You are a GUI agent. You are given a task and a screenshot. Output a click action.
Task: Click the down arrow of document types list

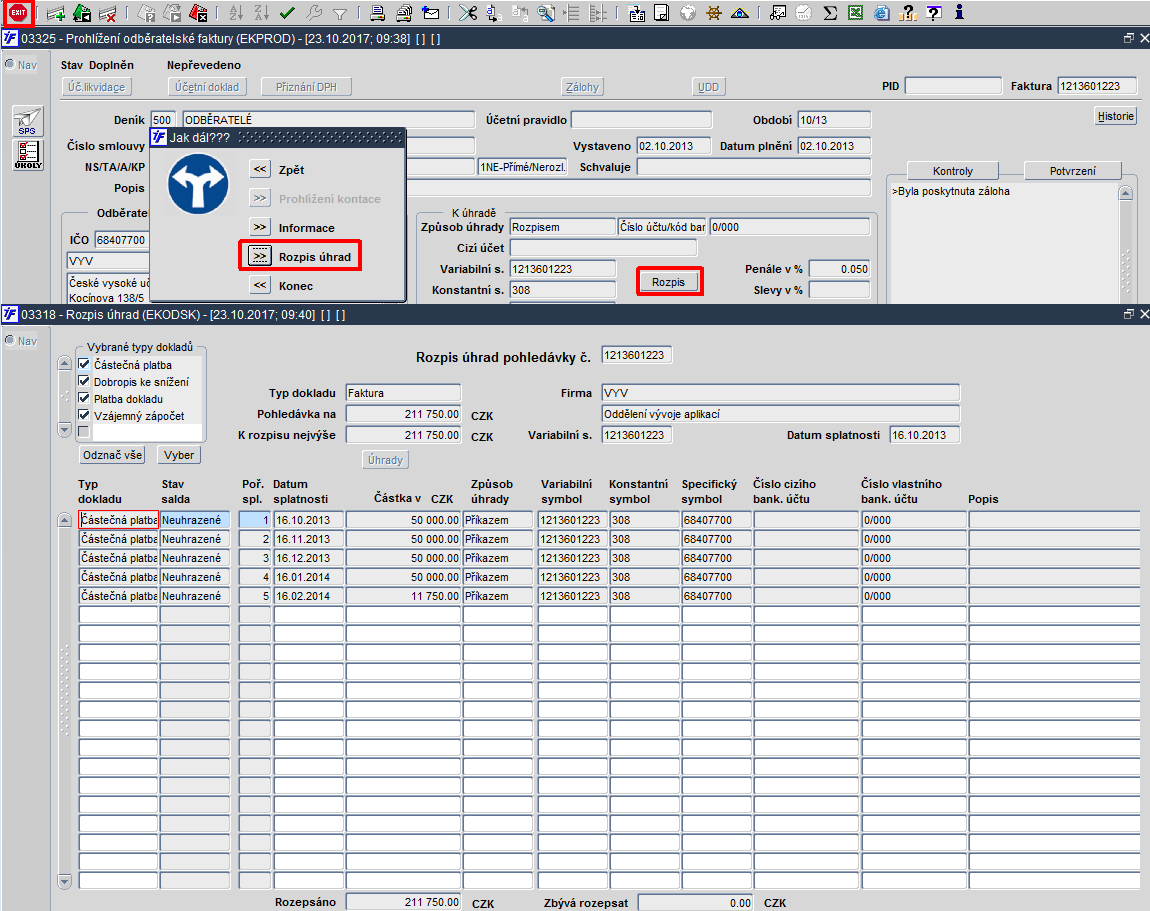(65, 429)
